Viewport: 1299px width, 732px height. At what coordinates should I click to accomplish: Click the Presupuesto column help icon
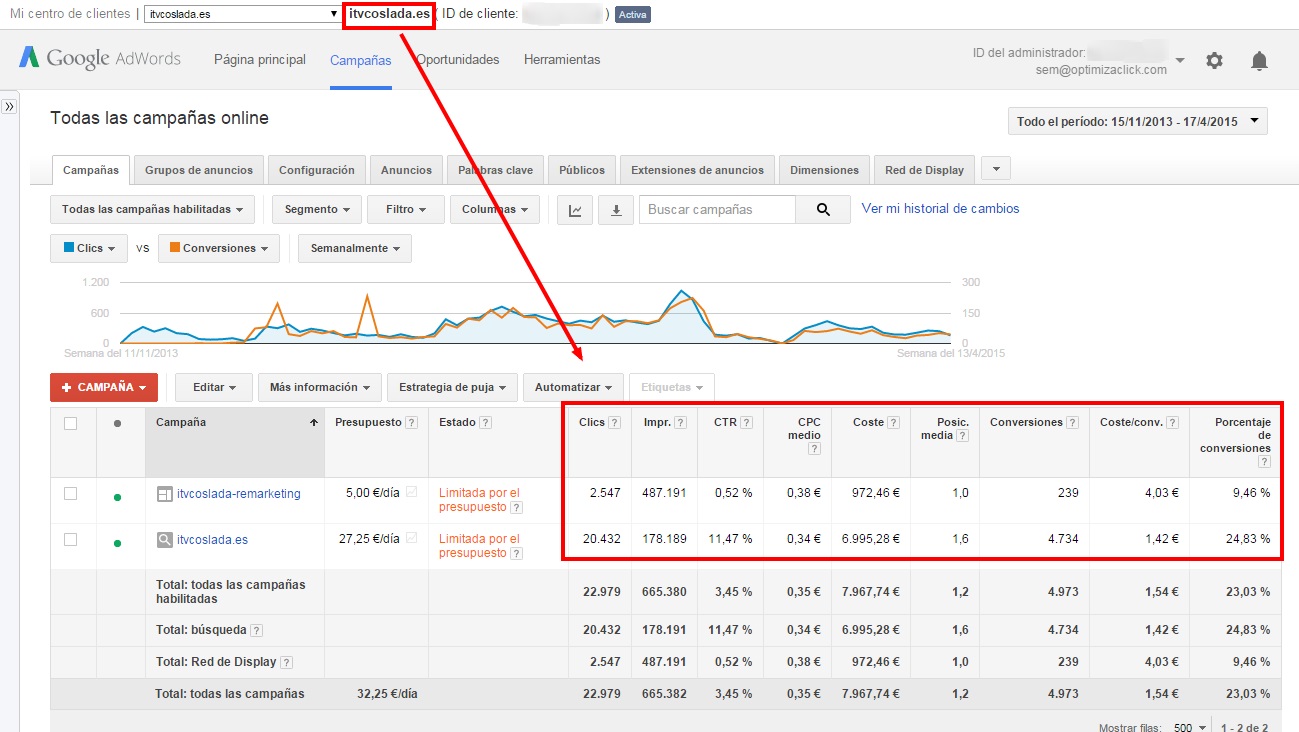pyautogui.click(x=411, y=423)
